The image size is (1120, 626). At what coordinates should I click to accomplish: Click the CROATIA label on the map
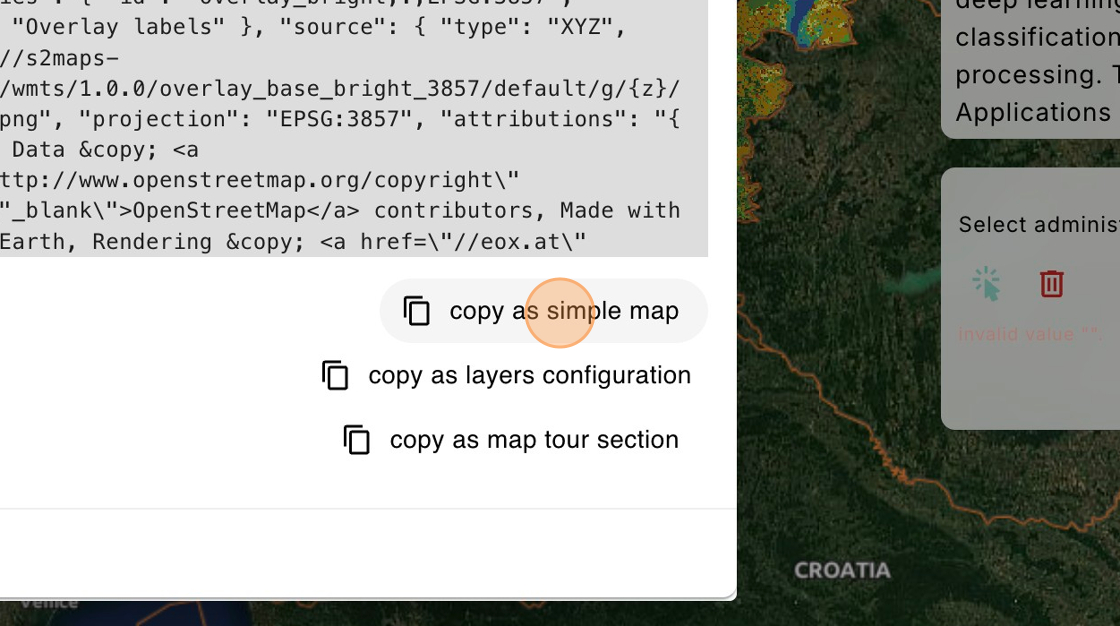(x=841, y=570)
